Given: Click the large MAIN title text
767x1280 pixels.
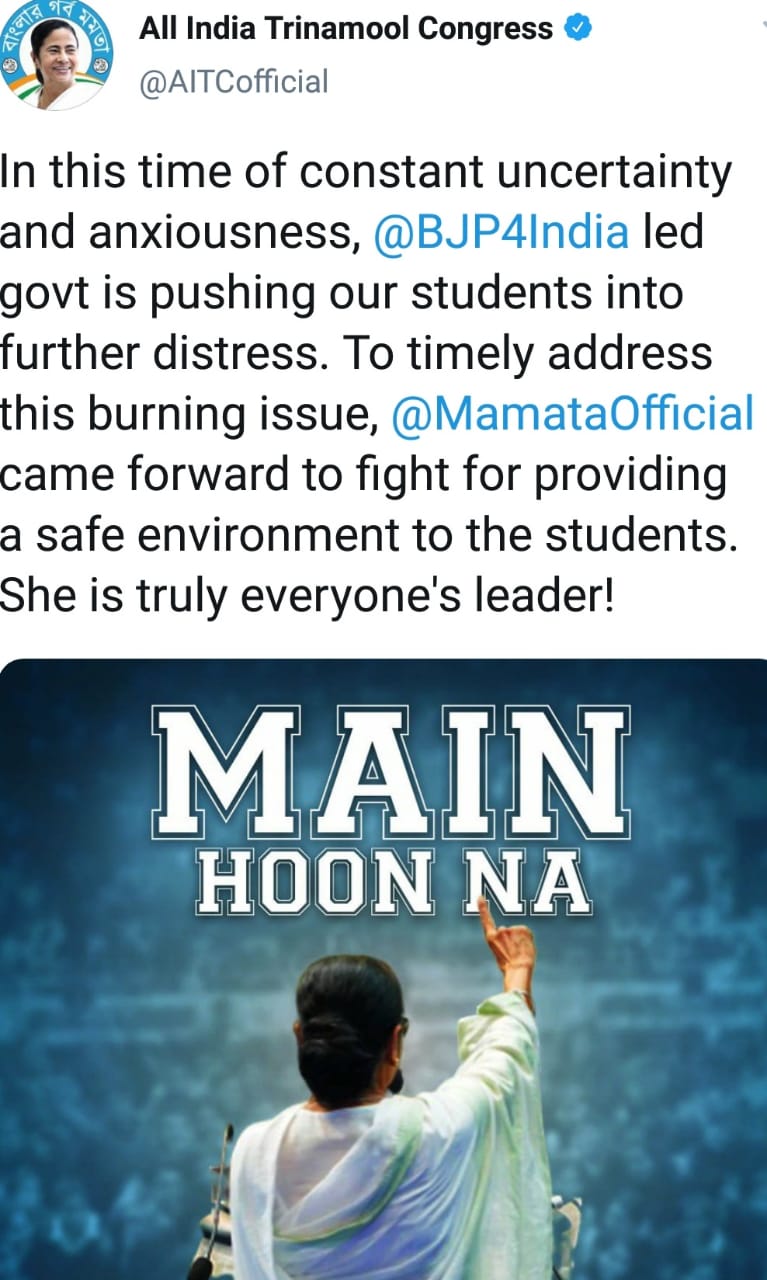Looking at the screenshot, I should pyautogui.click(x=391, y=772).
